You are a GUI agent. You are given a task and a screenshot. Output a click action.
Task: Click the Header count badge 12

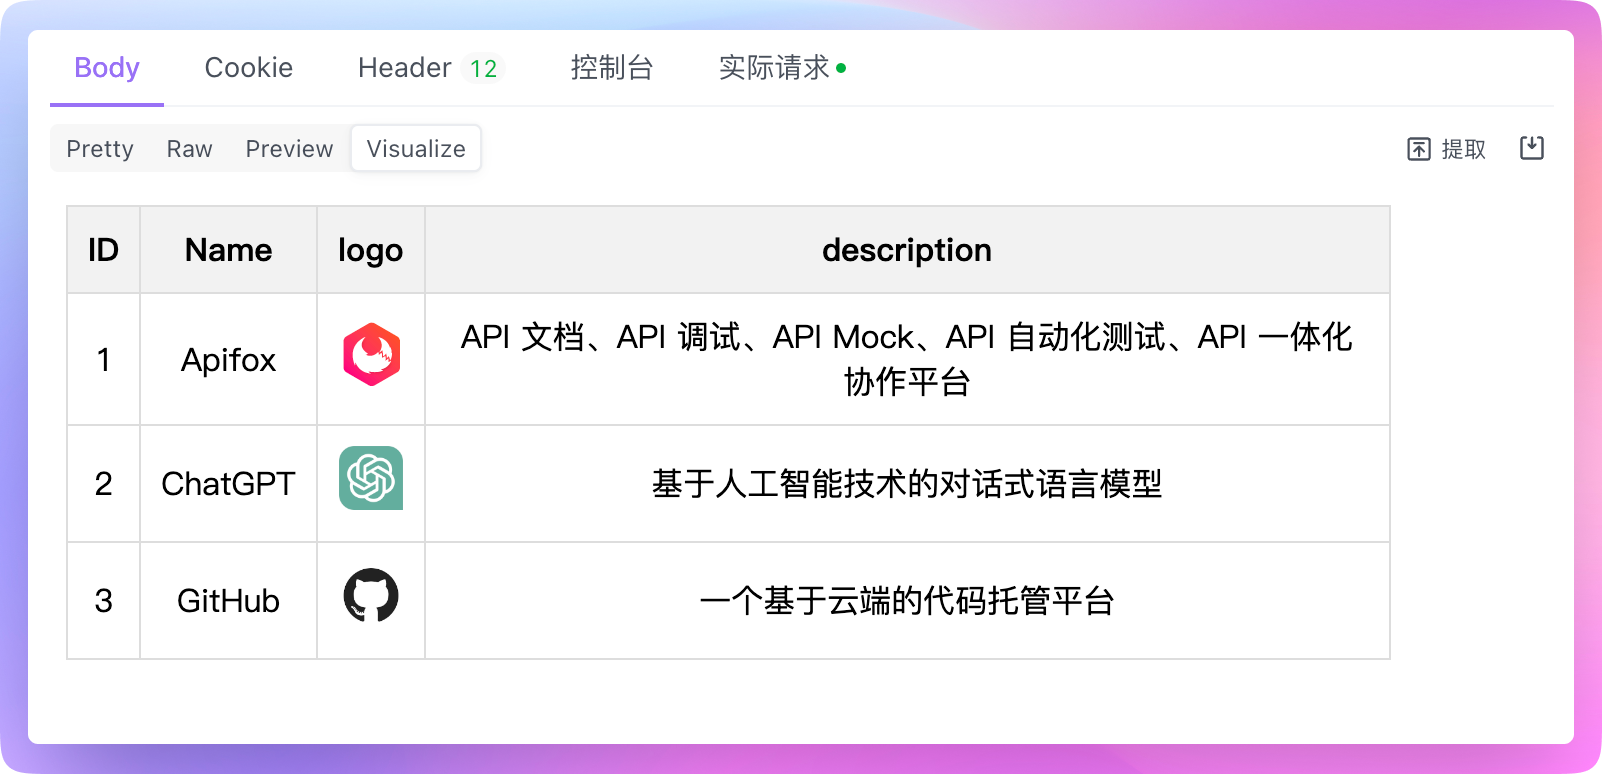pyautogui.click(x=484, y=68)
